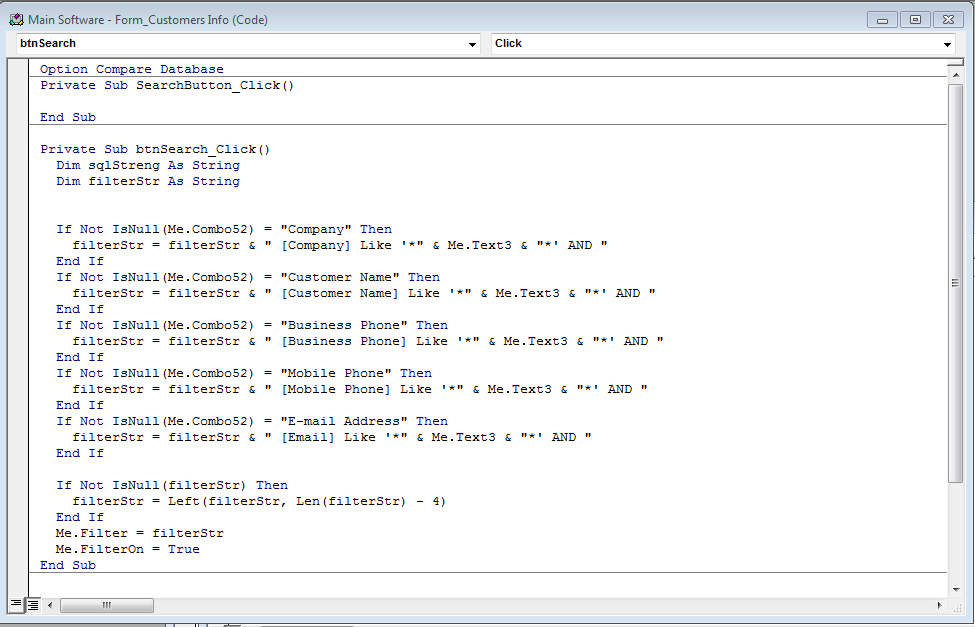Close the Form_Customers Info code window
This screenshot has height=627, width=975.
[948, 20]
